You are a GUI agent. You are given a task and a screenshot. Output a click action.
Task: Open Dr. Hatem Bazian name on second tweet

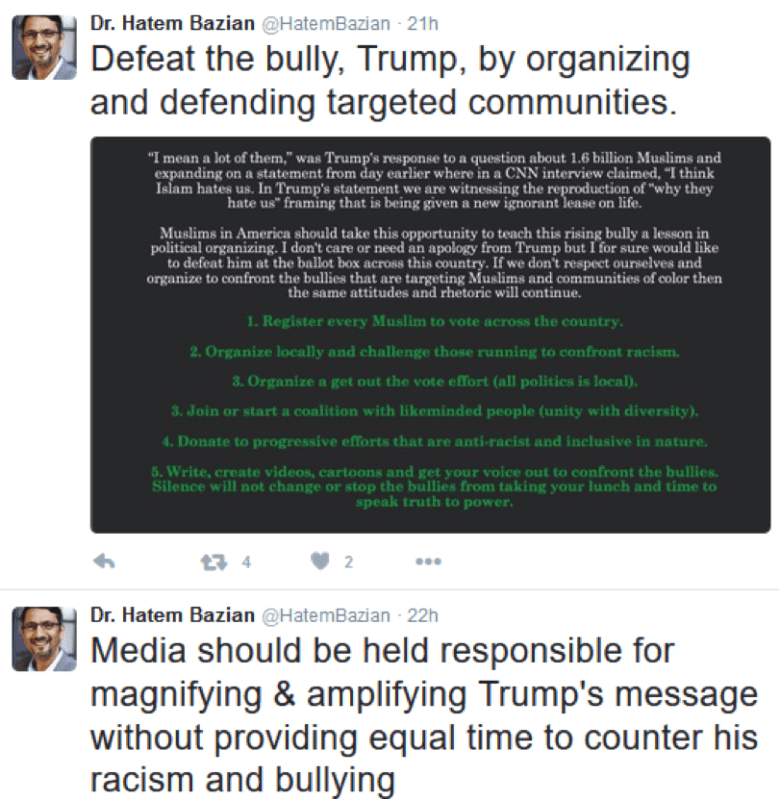coord(172,615)
